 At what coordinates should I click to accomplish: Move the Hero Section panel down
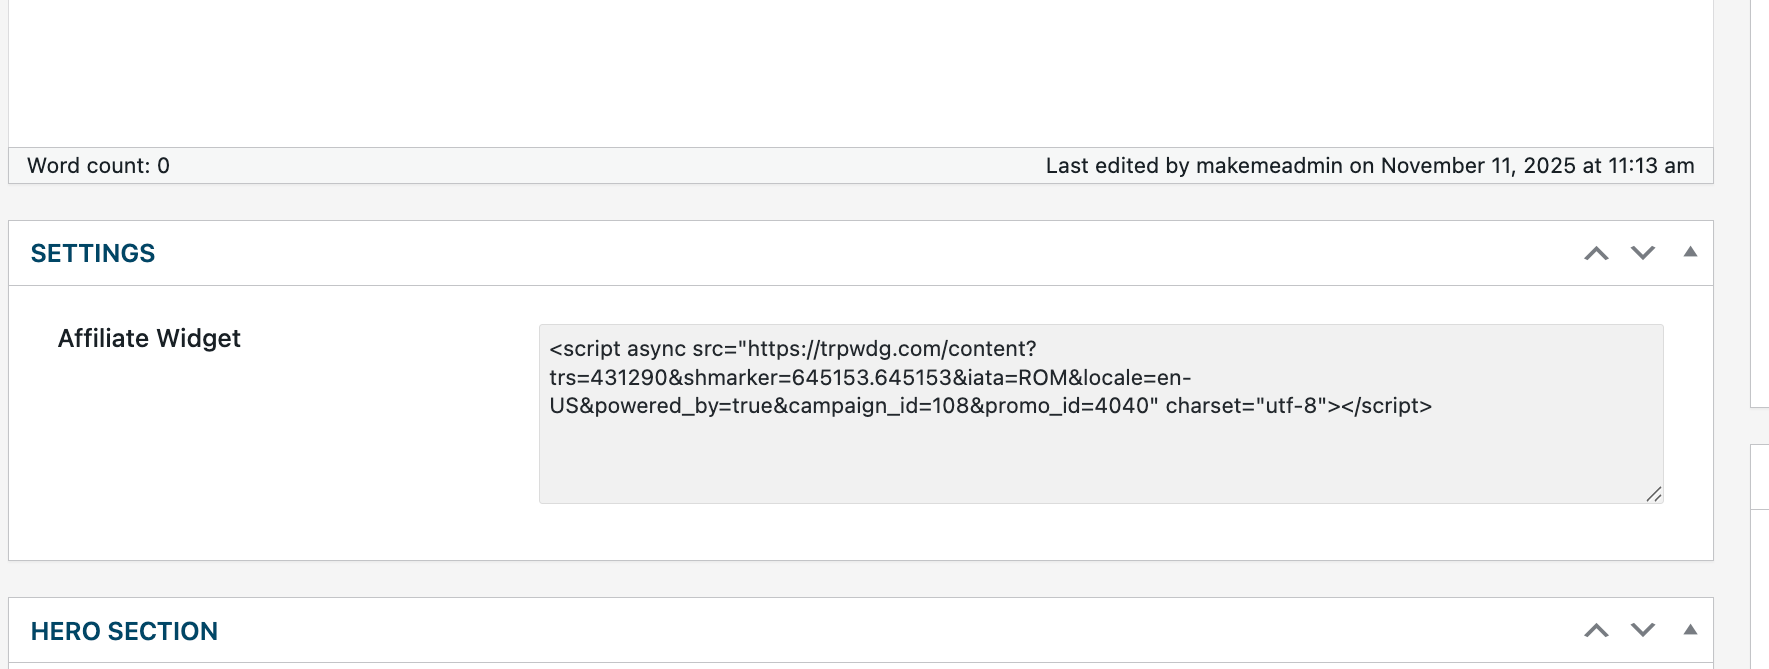click(1643, 631)
